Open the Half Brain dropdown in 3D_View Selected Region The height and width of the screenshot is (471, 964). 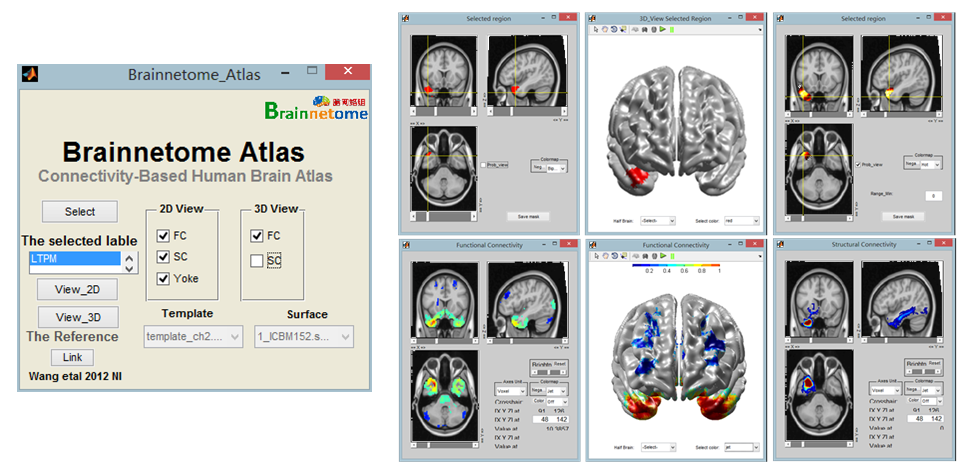(658, 220)
